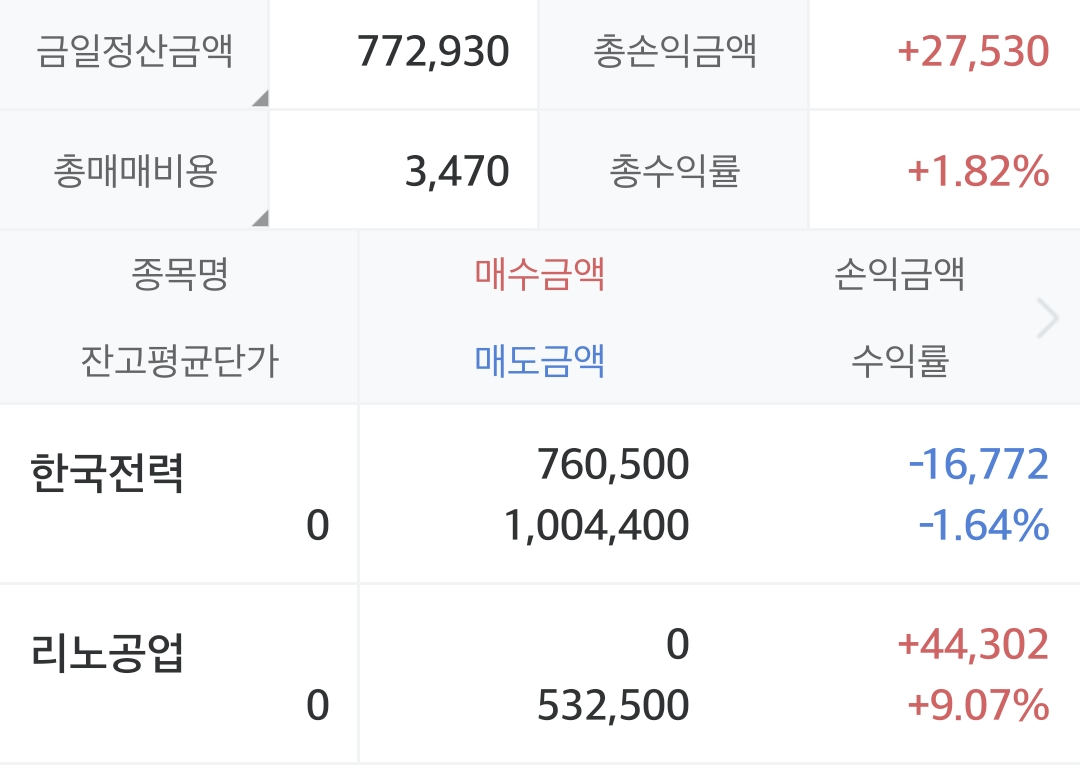Select the 매도금액 column header

[x=539, y=360]
